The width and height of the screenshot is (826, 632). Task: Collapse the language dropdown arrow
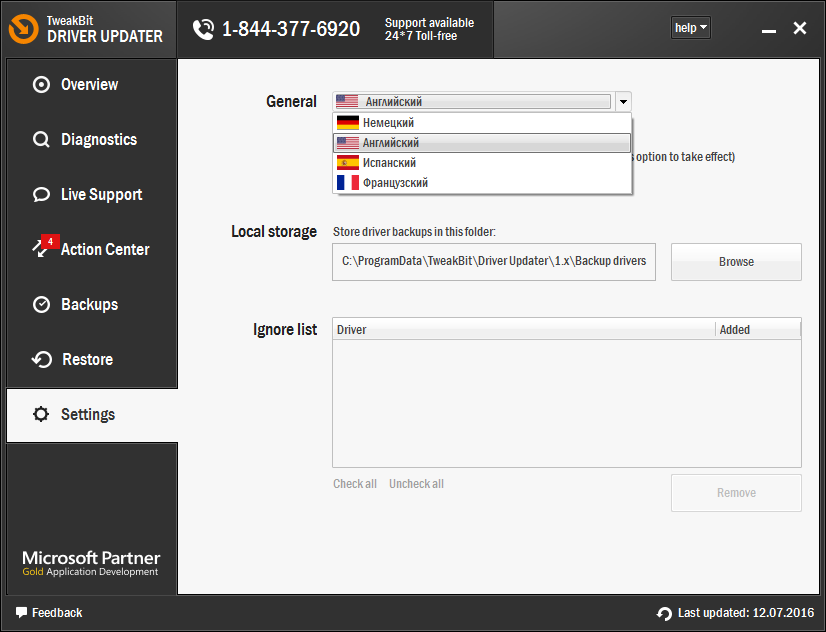[x=623, y=102]
